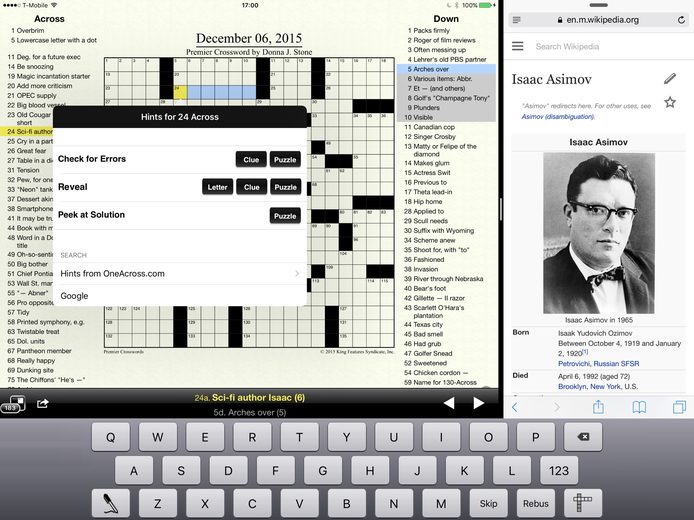
Task: Select Down clue 5 Arches over
Action: pos(446,69)
